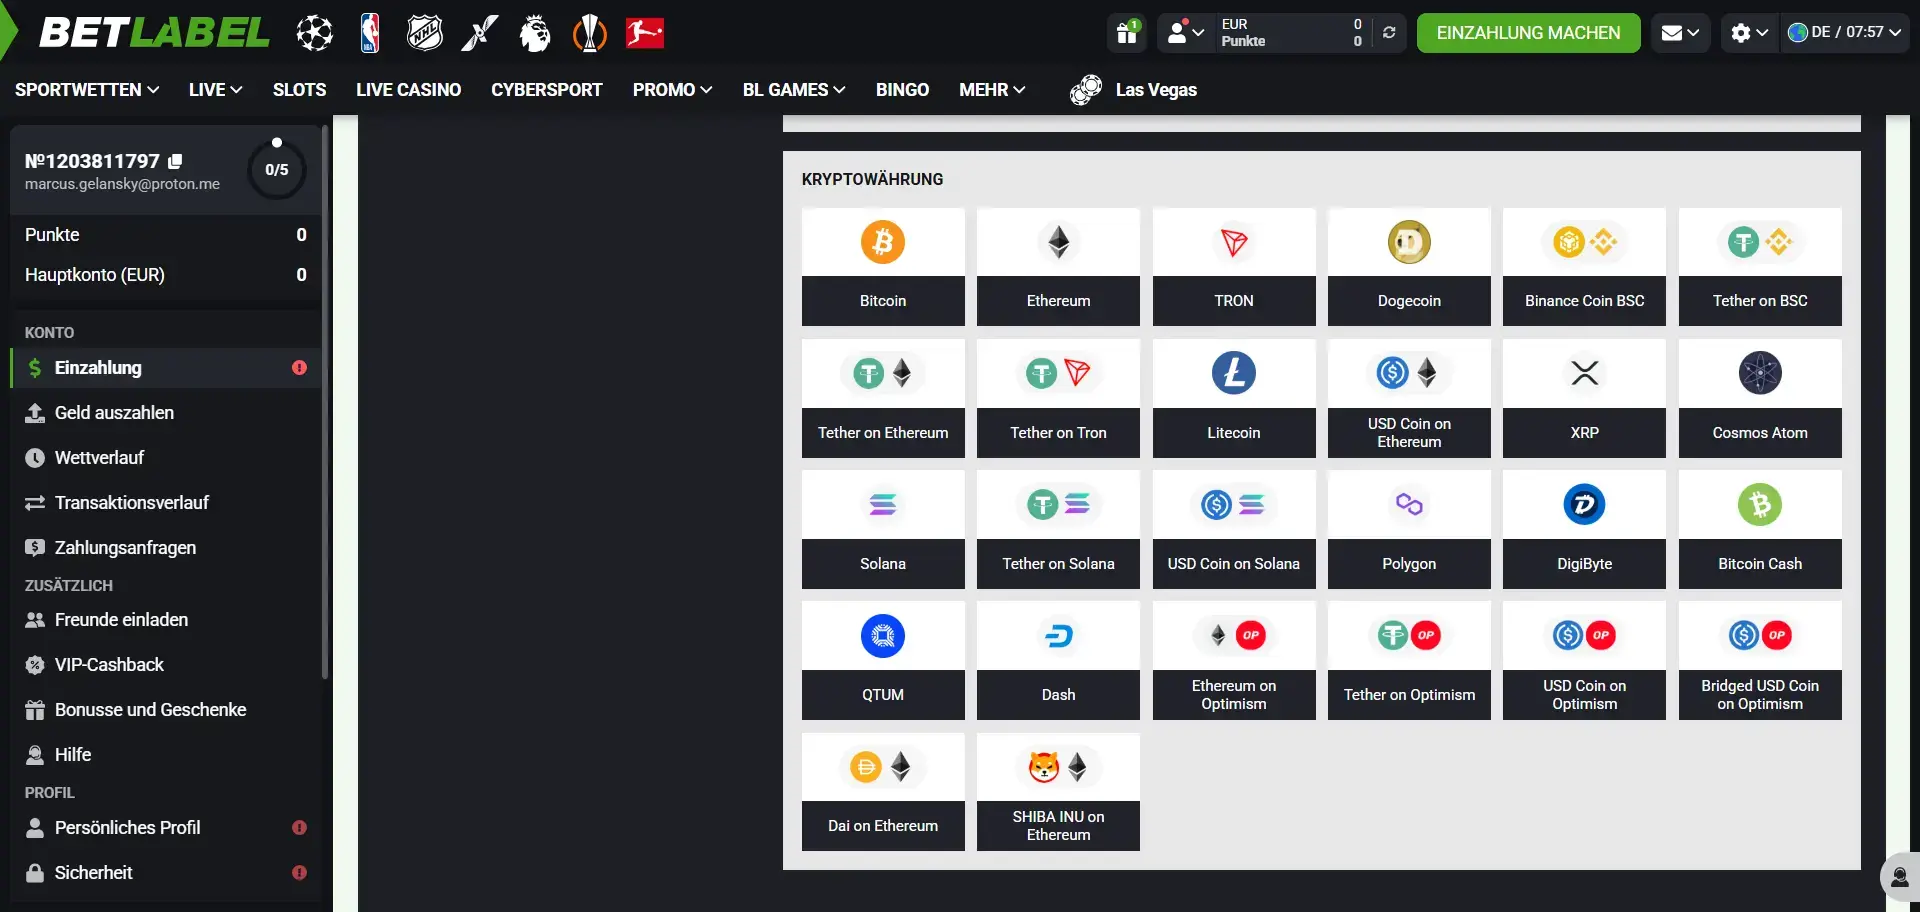Choose the XRP payment option

coord(1584,398)
